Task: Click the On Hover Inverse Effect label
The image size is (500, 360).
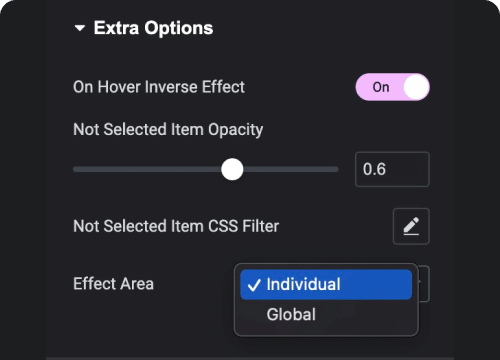Action: coord(159,87)
